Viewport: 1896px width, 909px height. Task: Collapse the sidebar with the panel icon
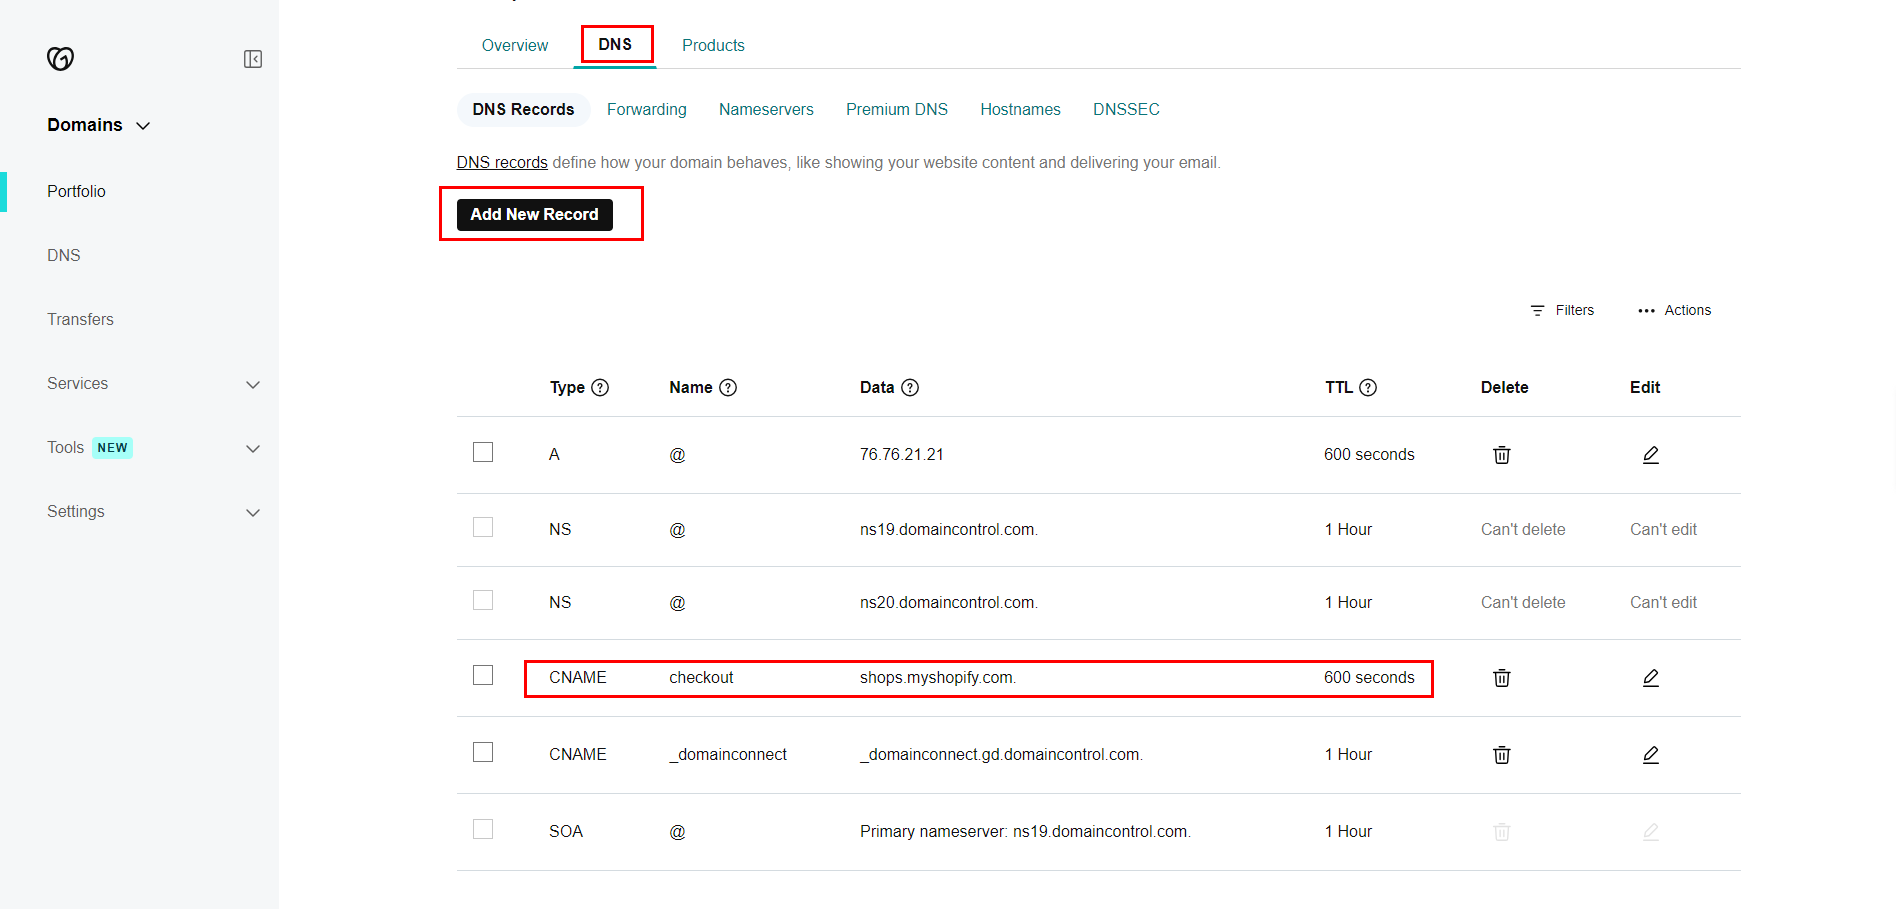pyautogui.click(x=253, y=59)
